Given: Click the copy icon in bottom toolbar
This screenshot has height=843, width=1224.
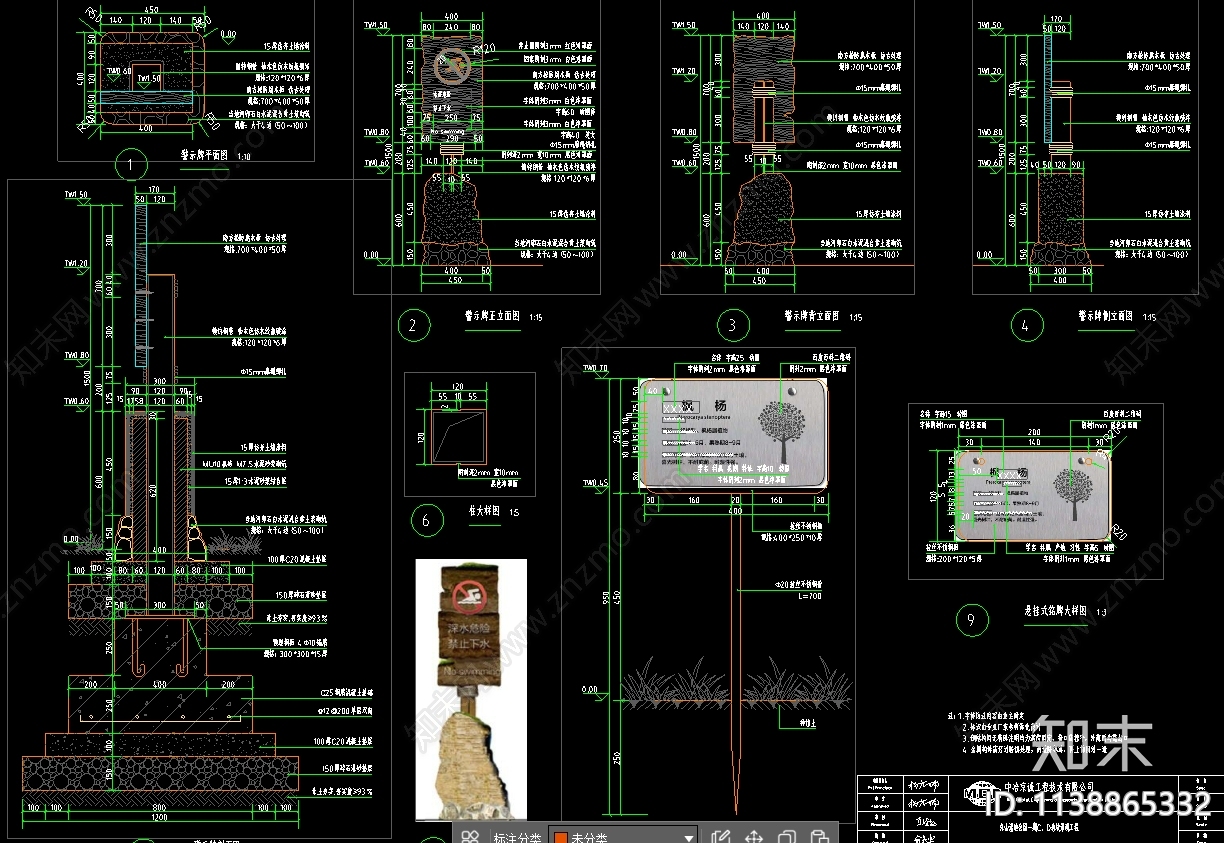Looking at the screenshot, I should [x=787, y=837].
